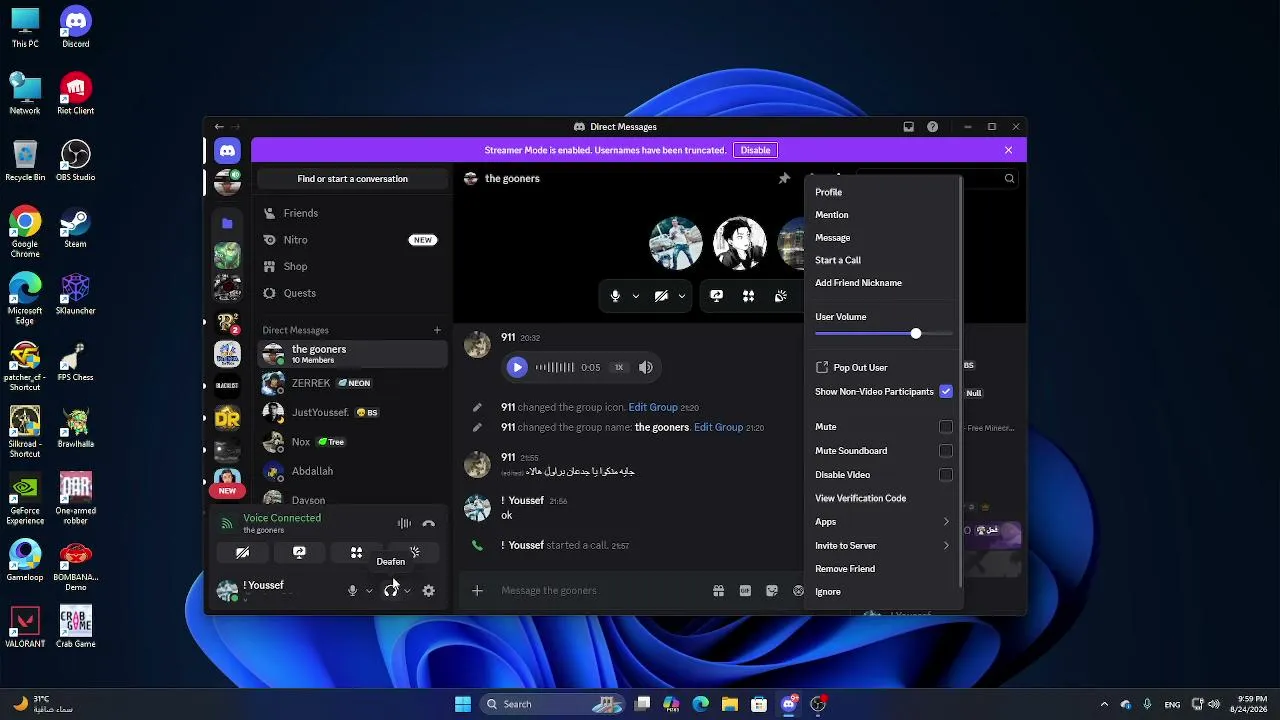Open Steam desktop shortcut
The height and width of the screenshot is (720, 1280).
(75, 227)
